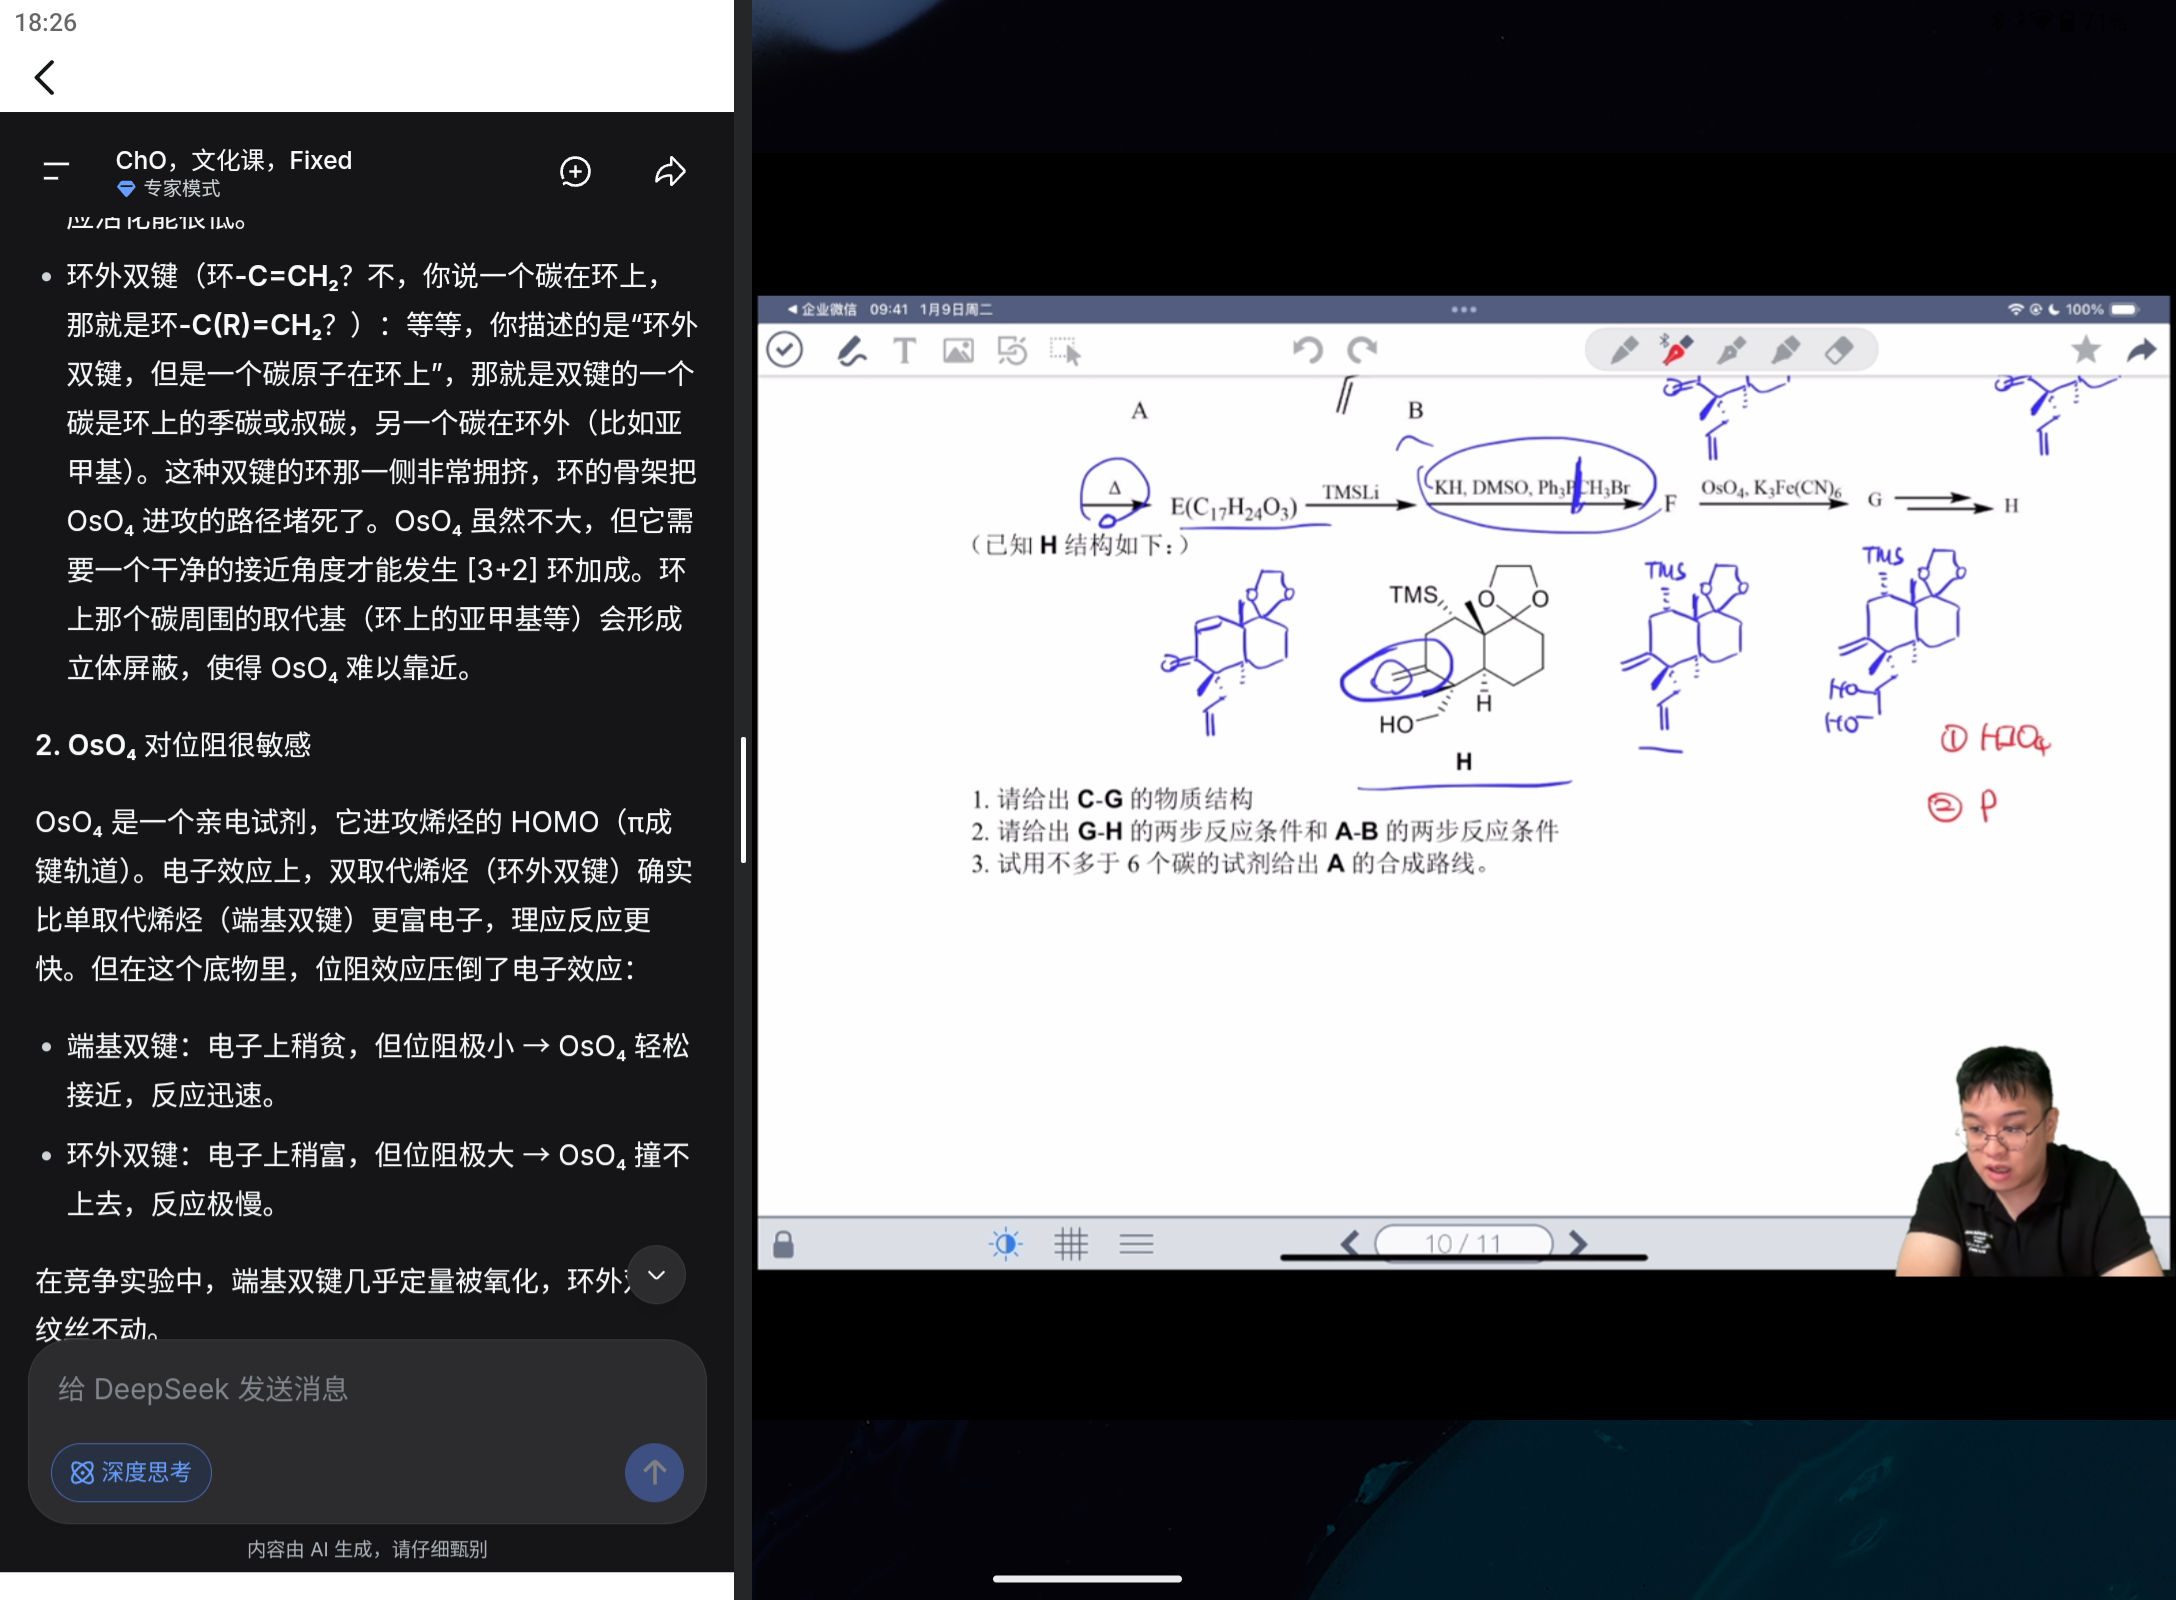Choose the selection cursor tool
Image resolution: width=2176 pixels, height=1600 pixels.
pos(1065,351)
